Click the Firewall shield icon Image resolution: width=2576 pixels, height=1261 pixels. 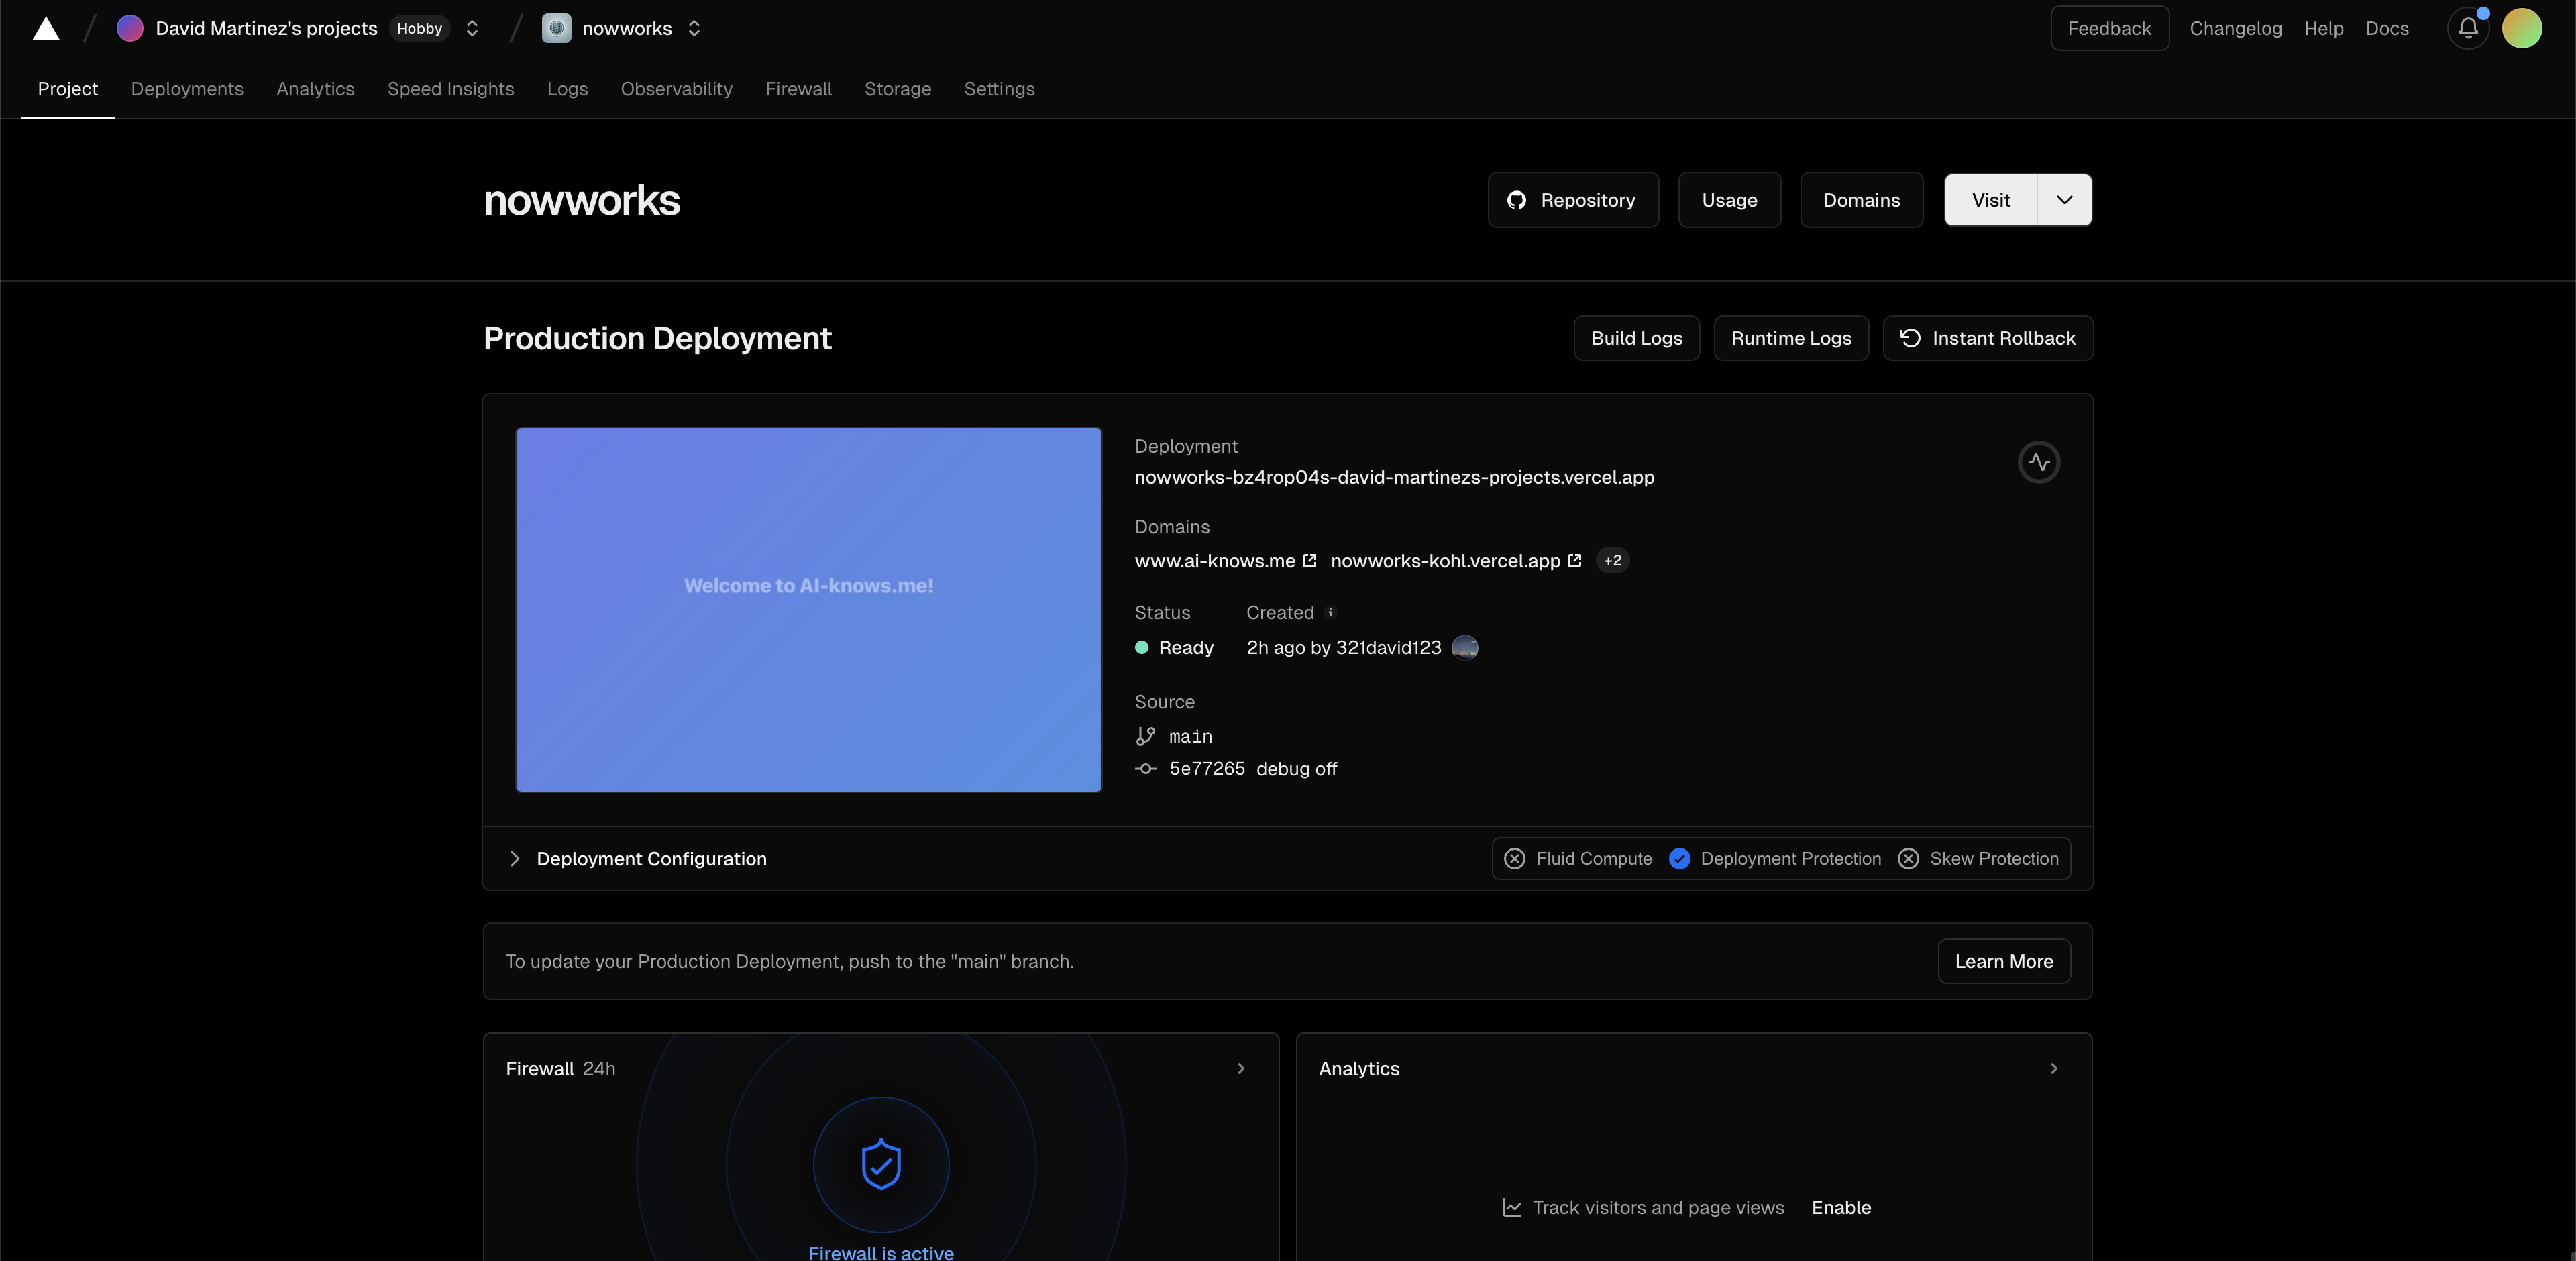881,1164
